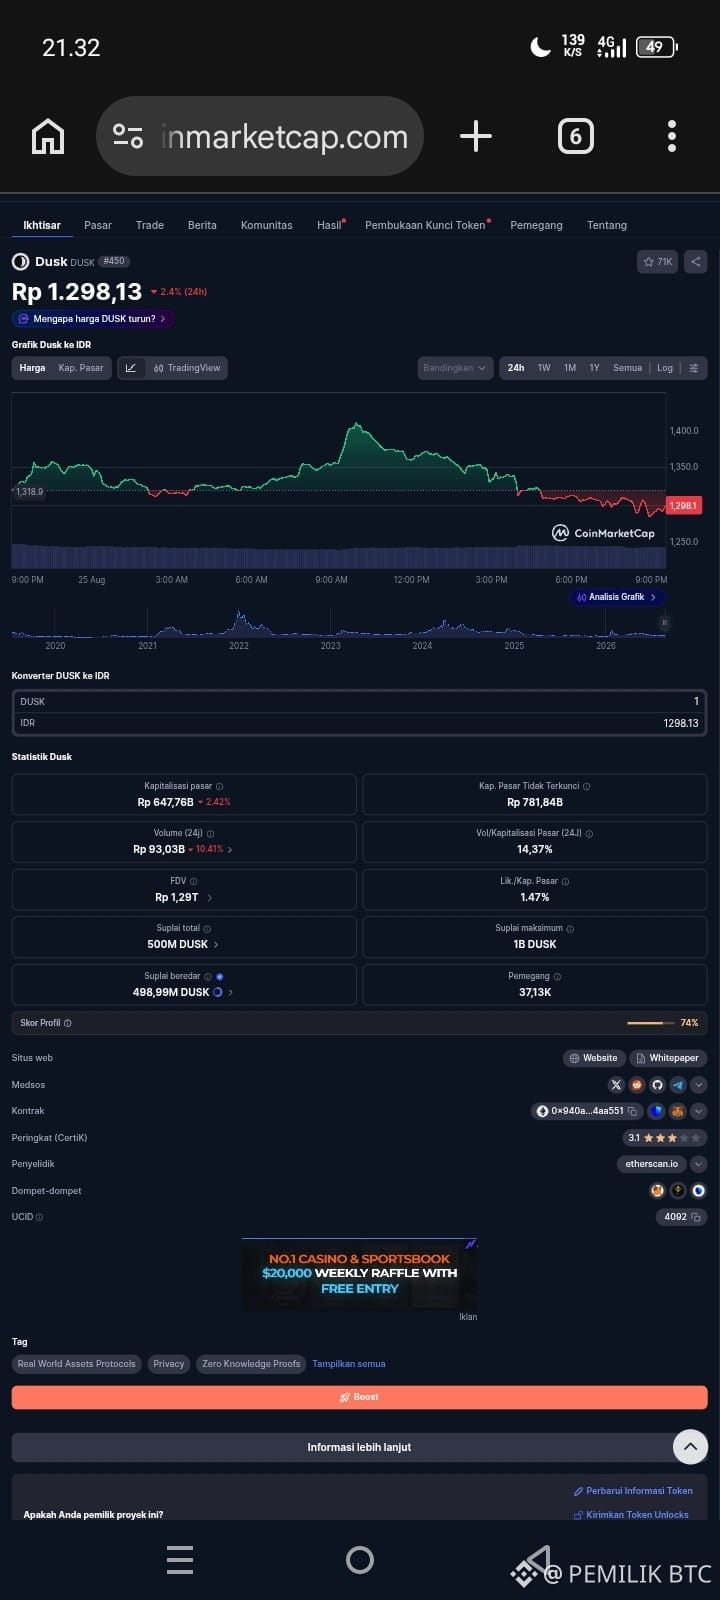Open 'Mengapa harga DUSK turun?' link
Viewport: 720px width, 1600px height.
click(x=93, y=318)
